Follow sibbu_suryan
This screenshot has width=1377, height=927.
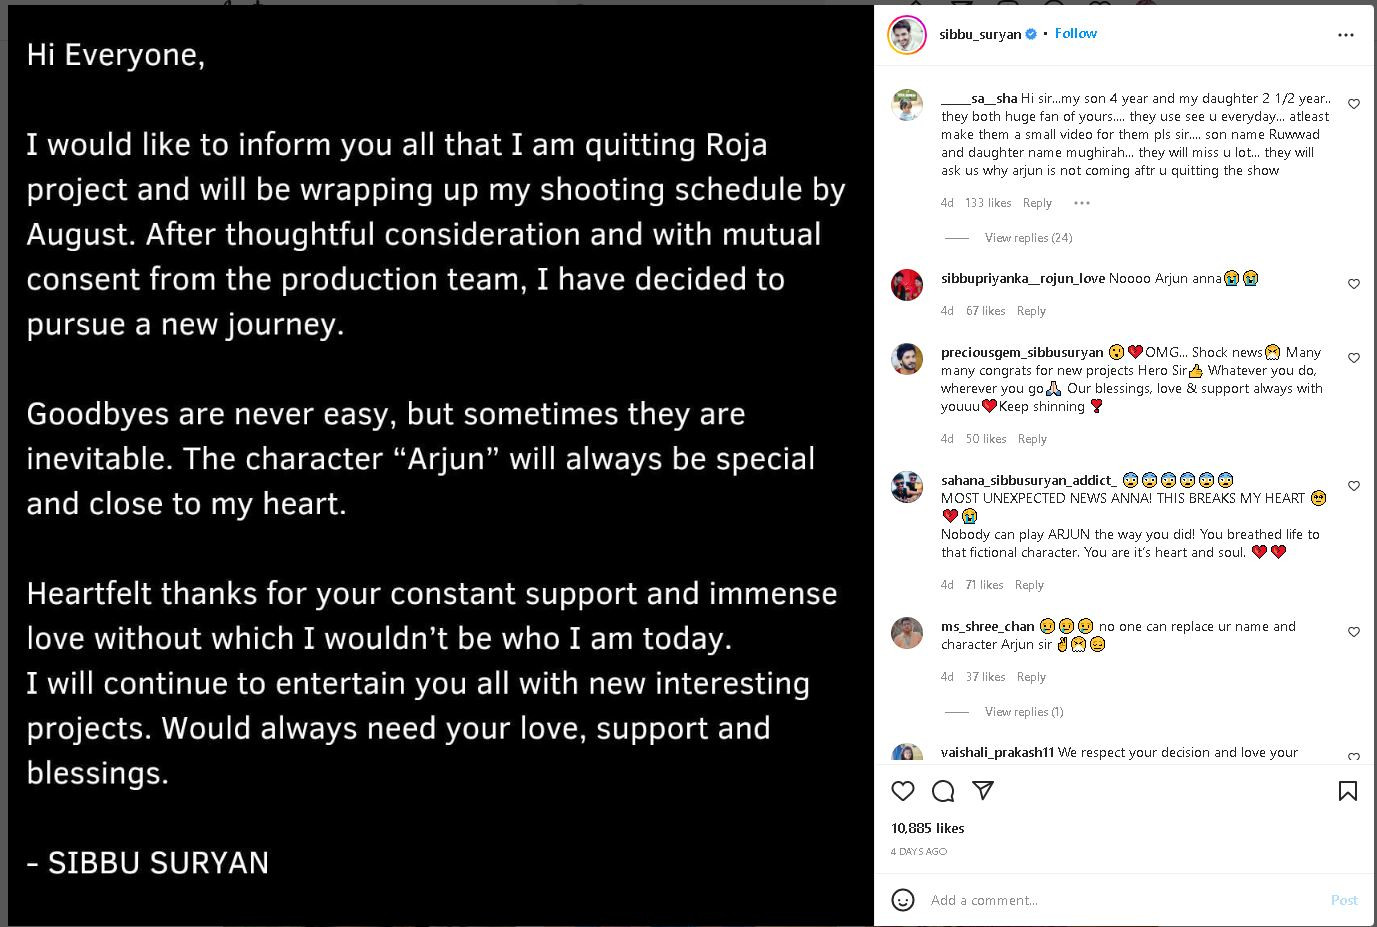1076,33
